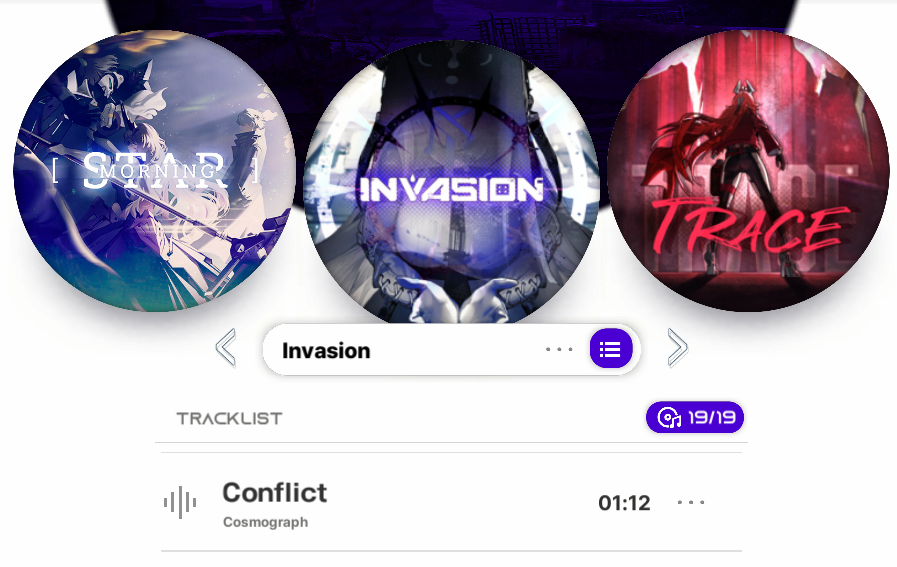Select the Invasion album cover
The image size is (897, 567).
click(x=452, y=183)
